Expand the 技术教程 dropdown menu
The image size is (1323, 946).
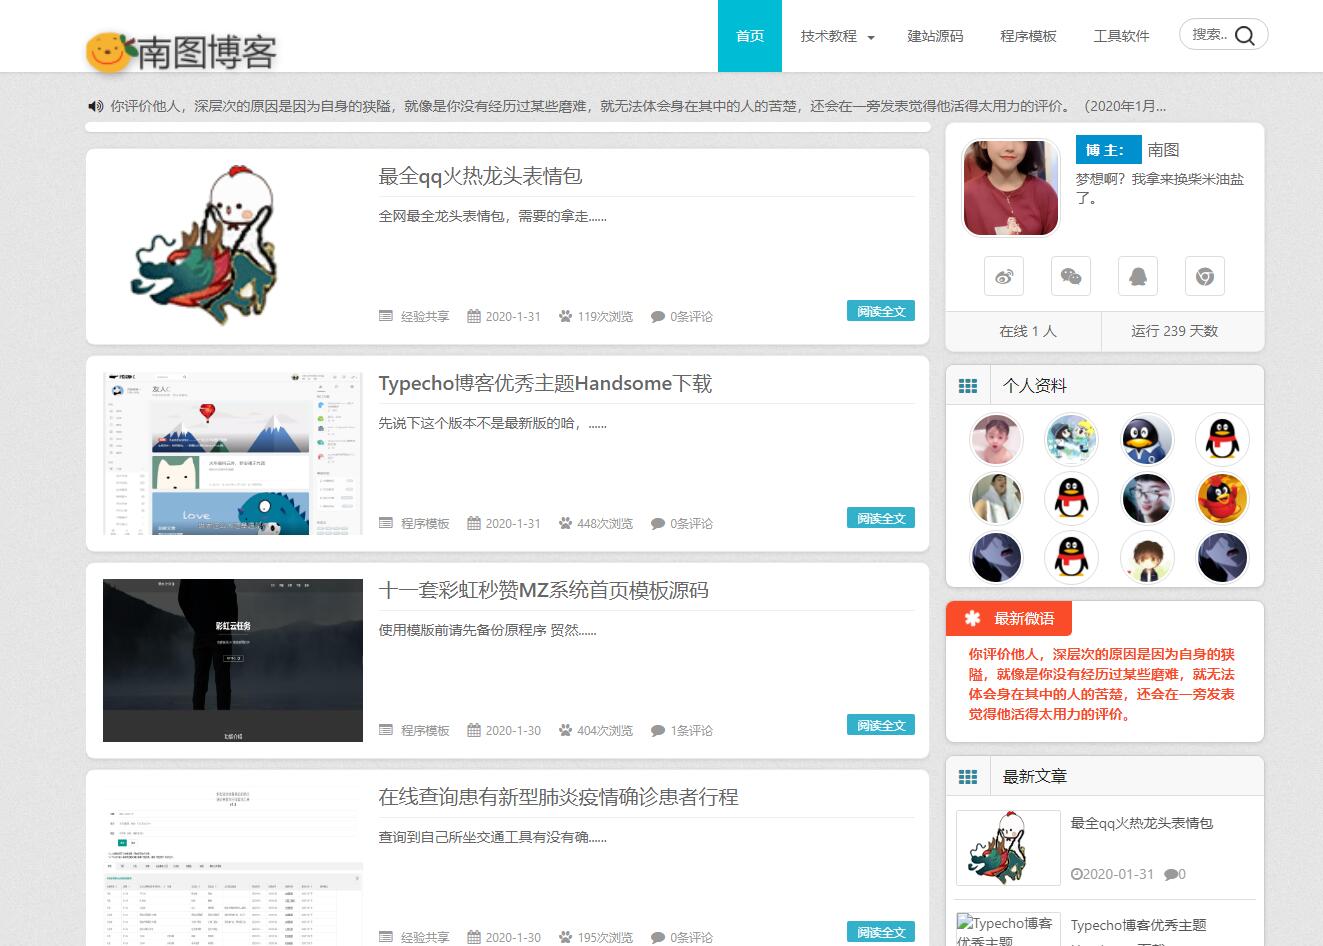837,36
